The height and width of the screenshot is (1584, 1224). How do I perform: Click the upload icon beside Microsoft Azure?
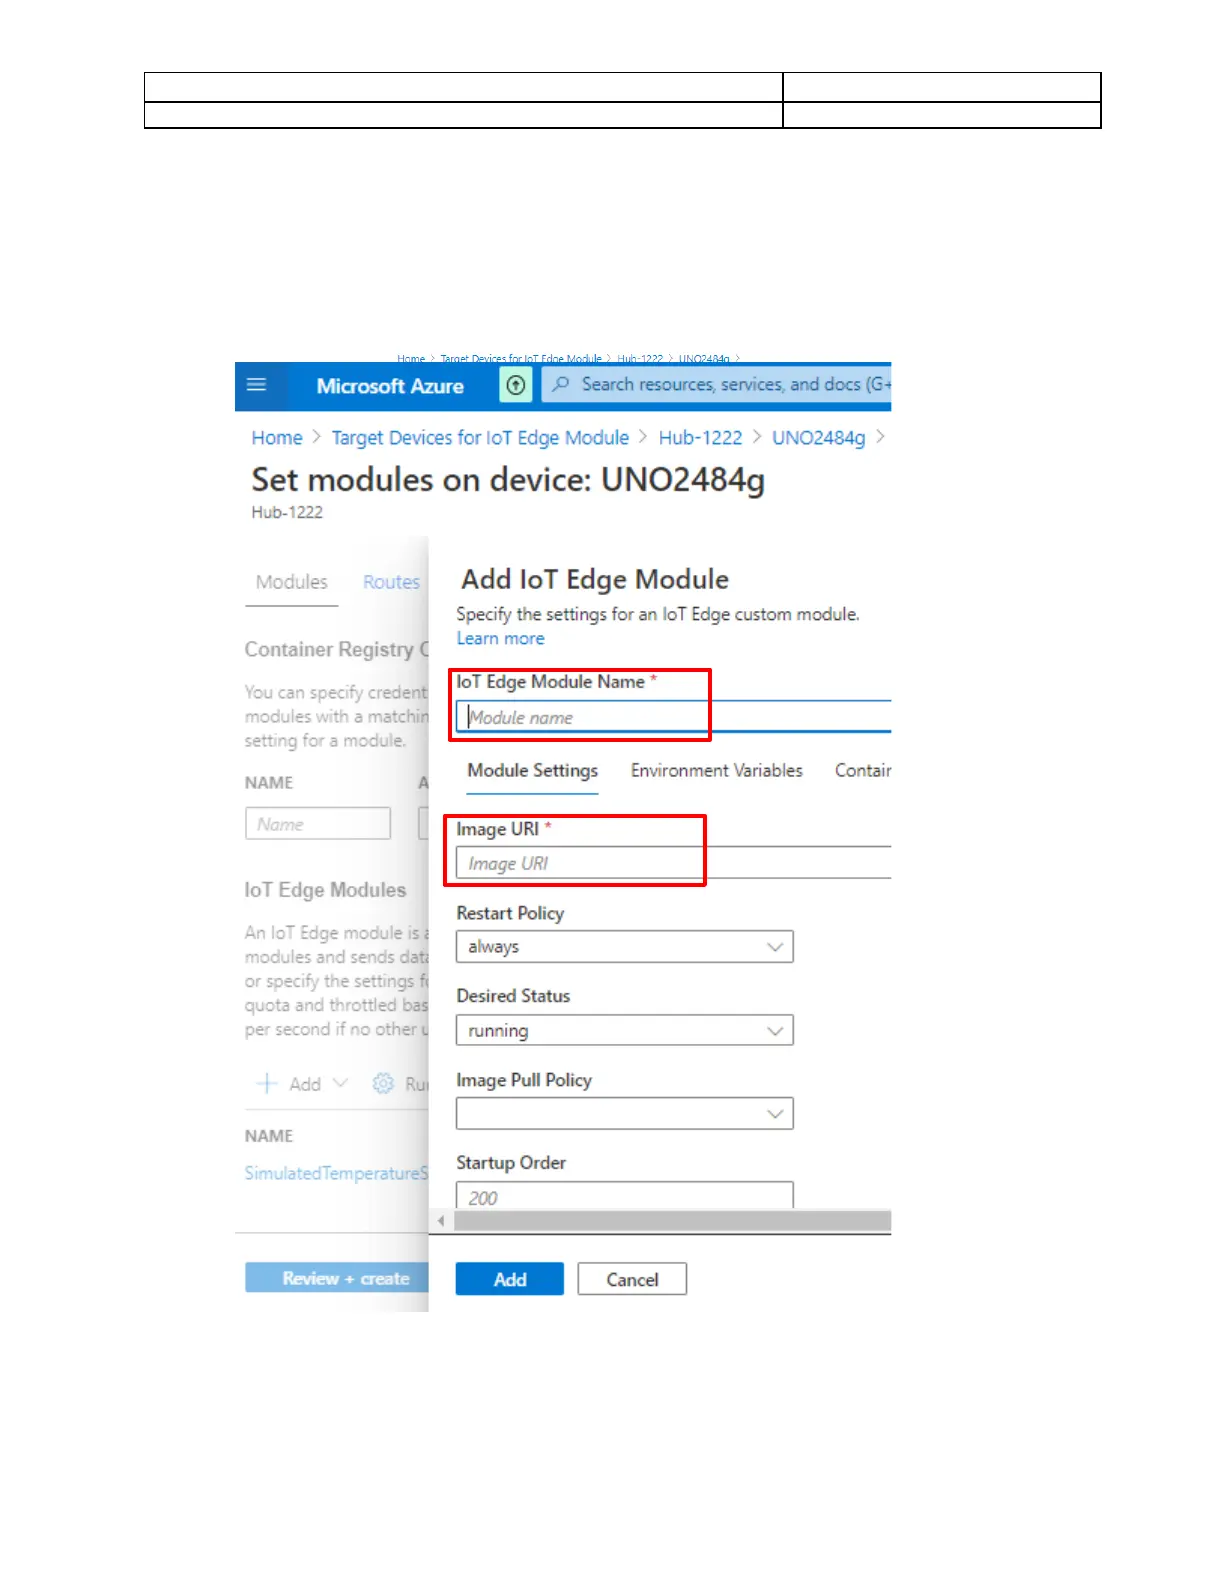pos(516,385)
